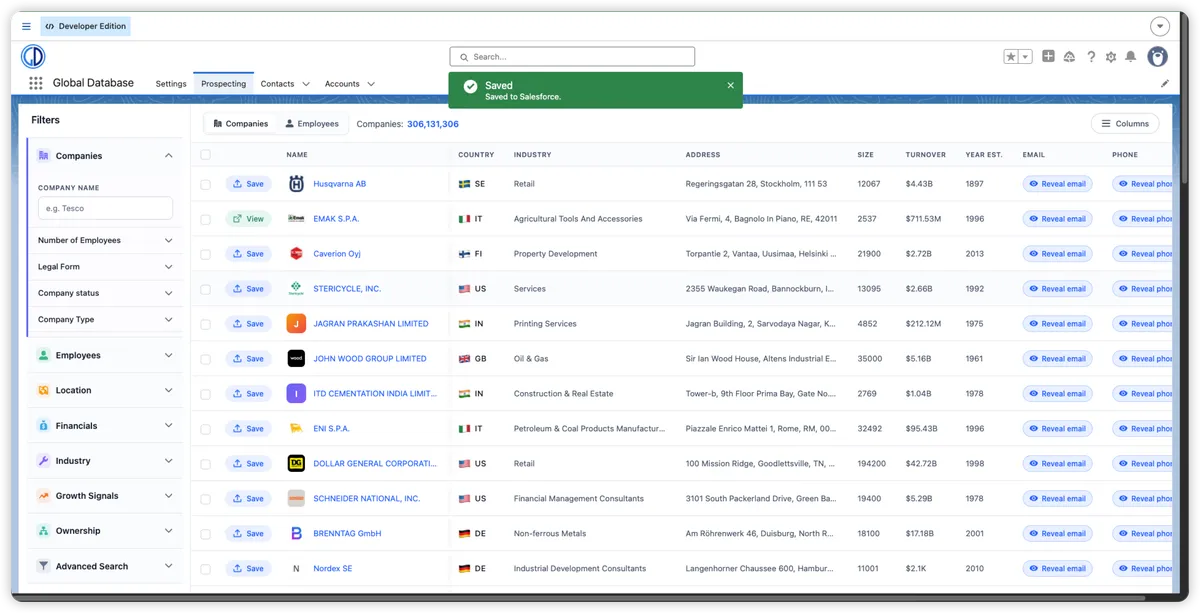This screenshot has width=1200, height=613.
Task: Tick the checkbox for STERICYCLE, INC.
Action: pos(206,290)
